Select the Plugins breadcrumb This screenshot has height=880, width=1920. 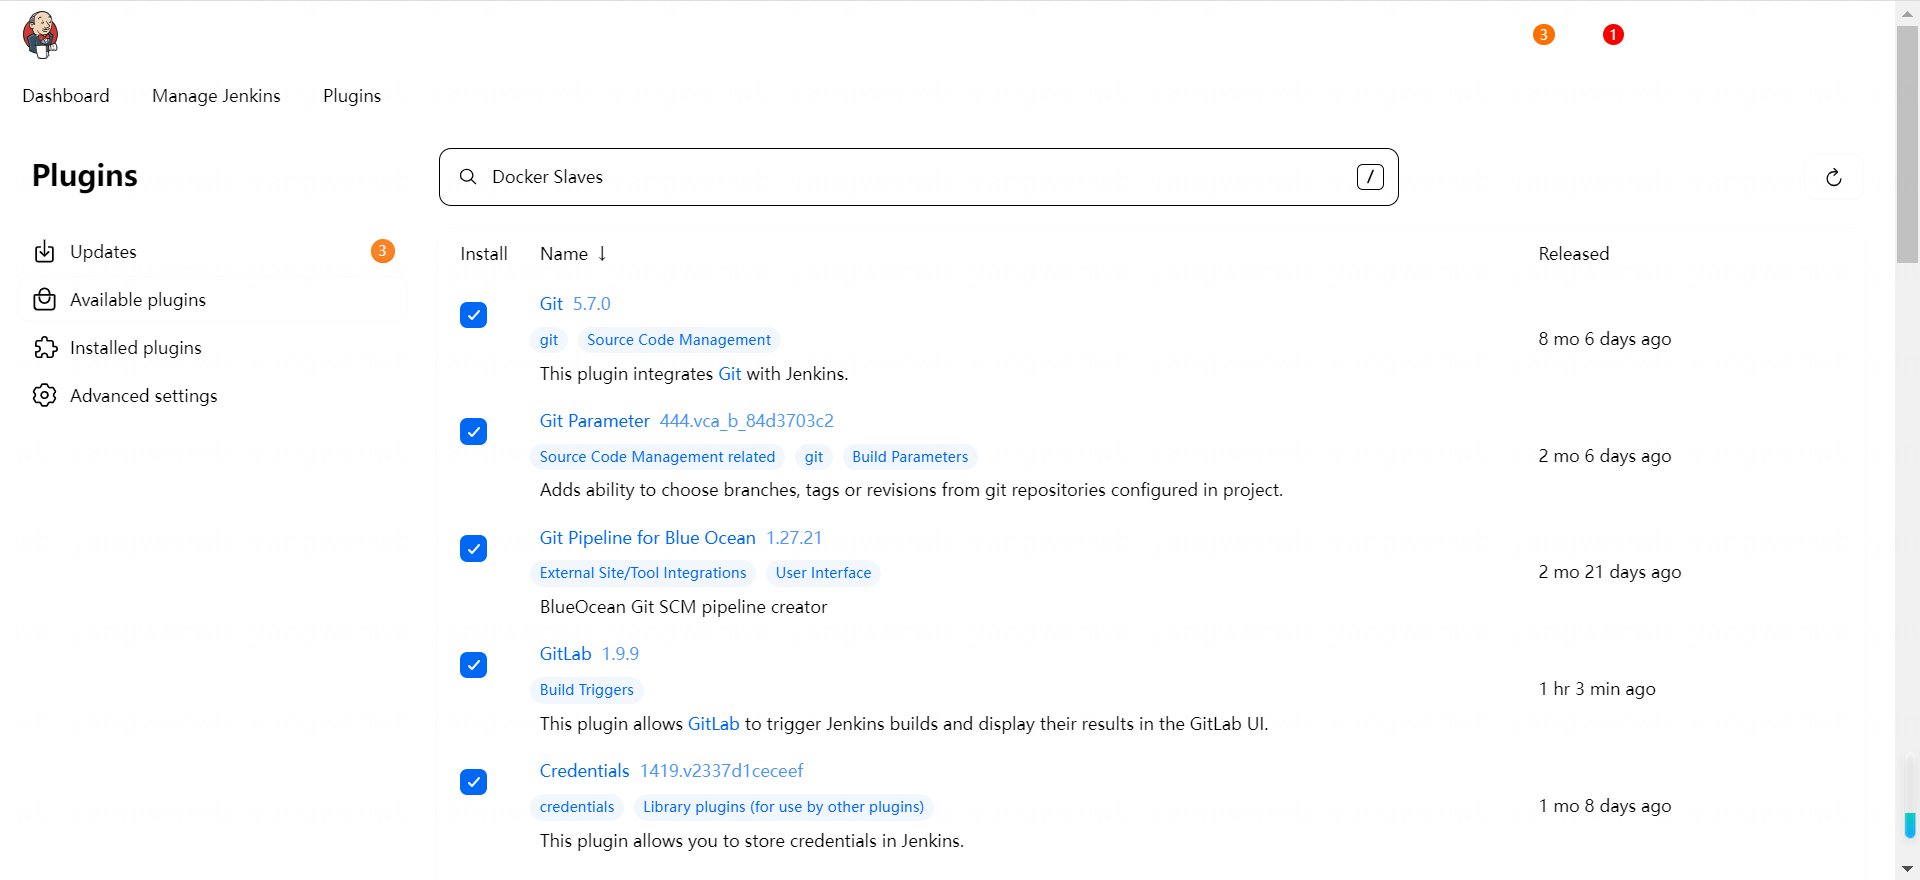(x=352, y=96)
